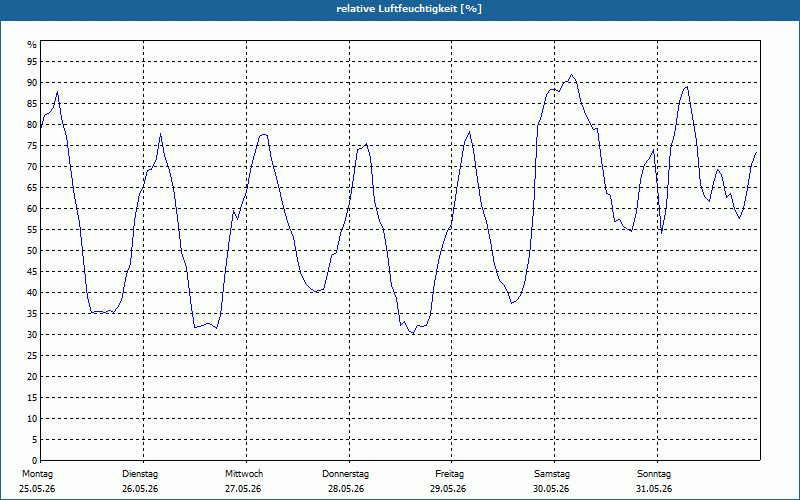Click the "30.05.26" date label
Image resolution: width=800 pixels, height=500 pixels.
pos(551,489)
